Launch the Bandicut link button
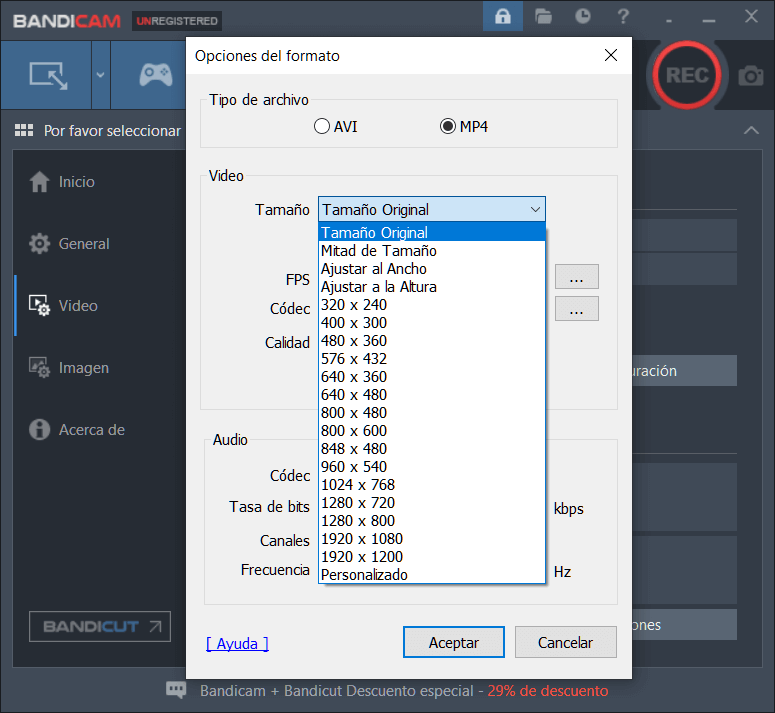Screen dimensions: 775x713 [x=100, y=627]
